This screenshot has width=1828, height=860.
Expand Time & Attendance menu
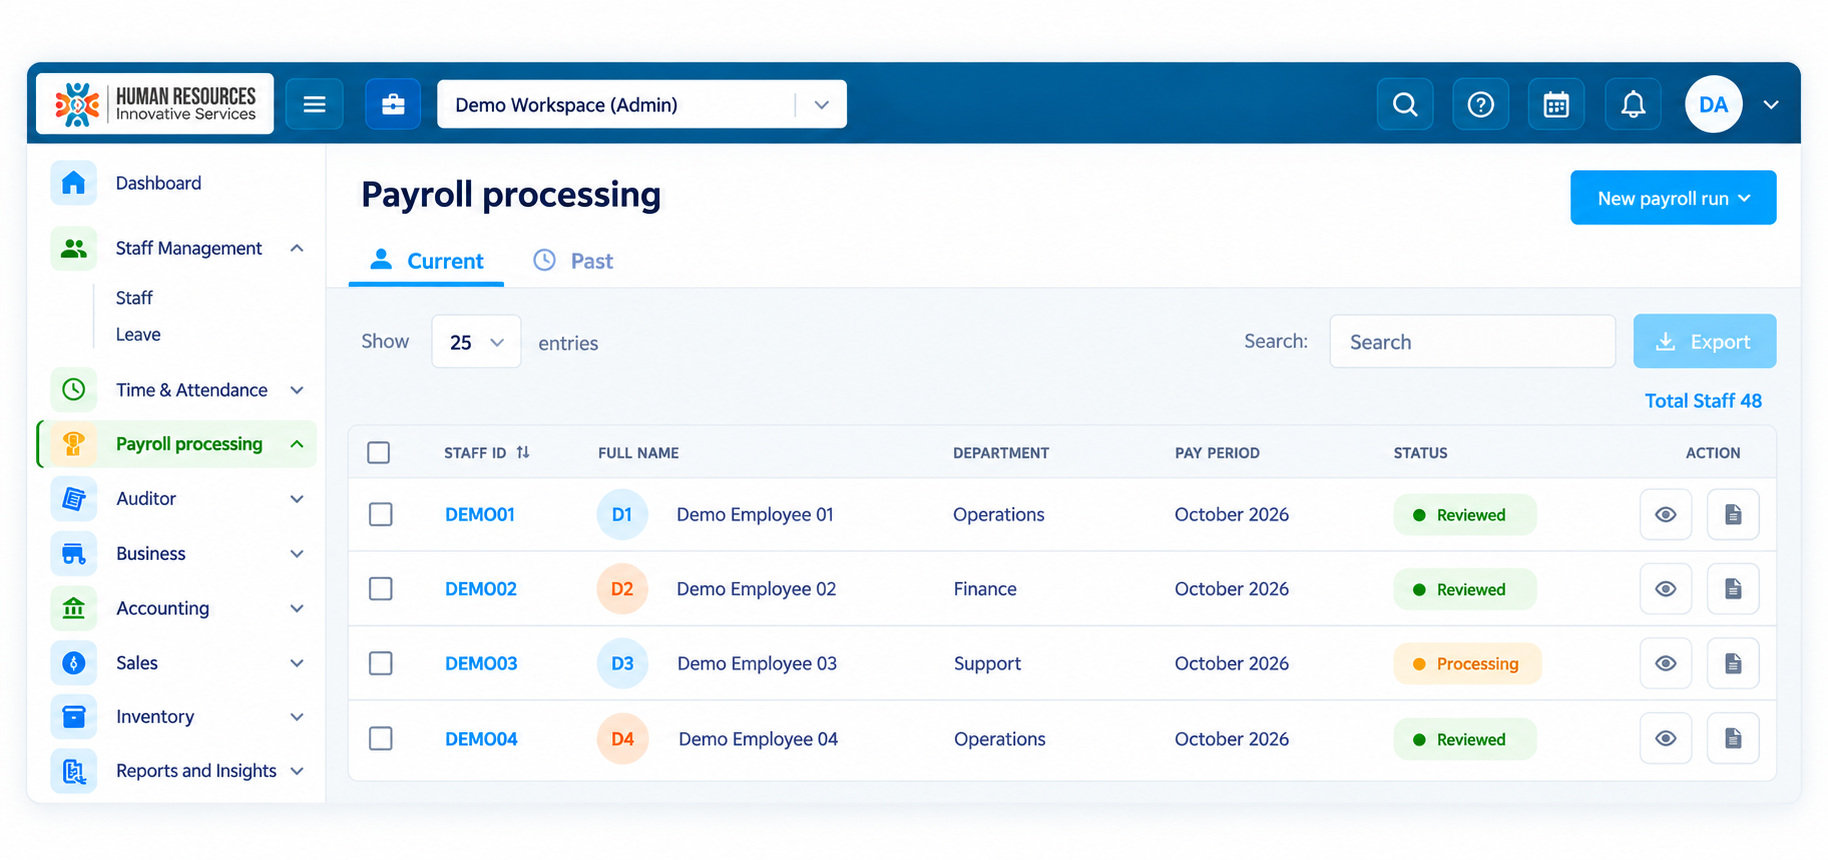tap(297, 390)
